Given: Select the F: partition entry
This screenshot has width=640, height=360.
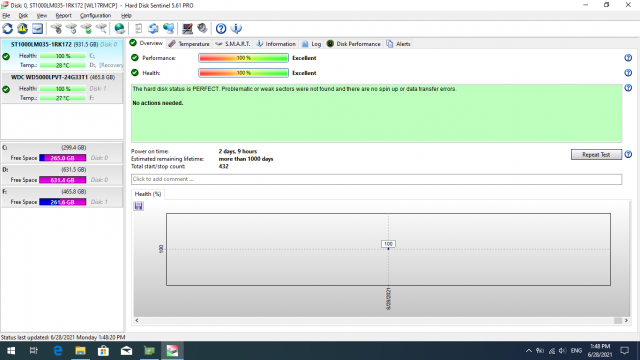Looking at the screenshot, I should 62,197.
